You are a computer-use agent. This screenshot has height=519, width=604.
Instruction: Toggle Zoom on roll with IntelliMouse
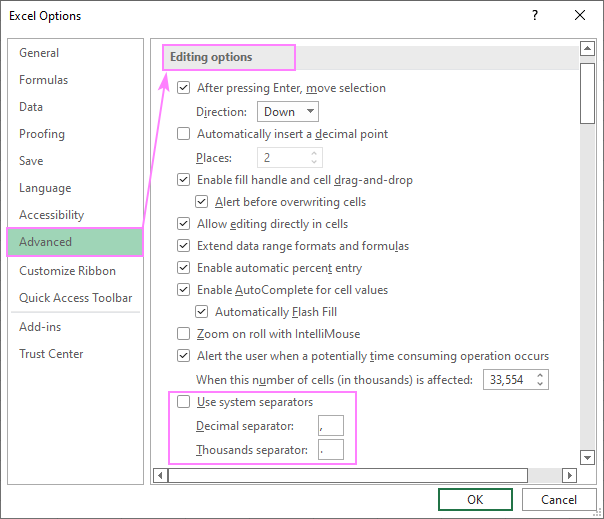[183, 334]
